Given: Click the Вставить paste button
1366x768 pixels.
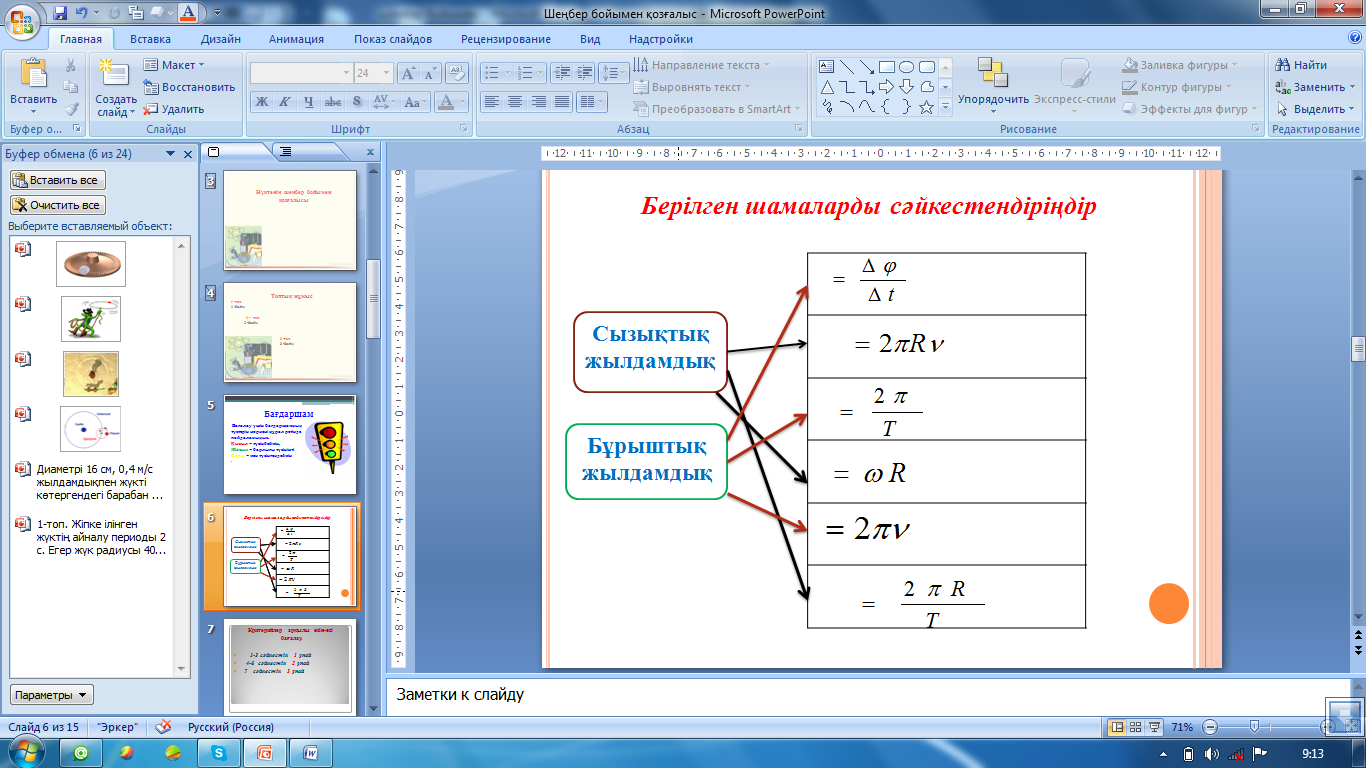Looking at the screenshot, I should (x=33, y=84).
